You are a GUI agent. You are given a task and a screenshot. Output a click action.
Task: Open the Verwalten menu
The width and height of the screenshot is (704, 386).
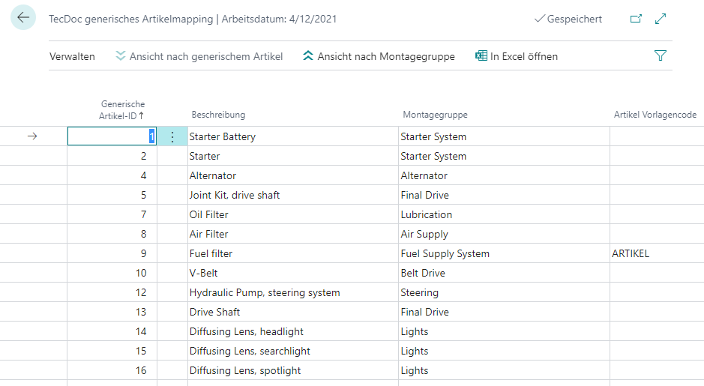click(72, 57)
